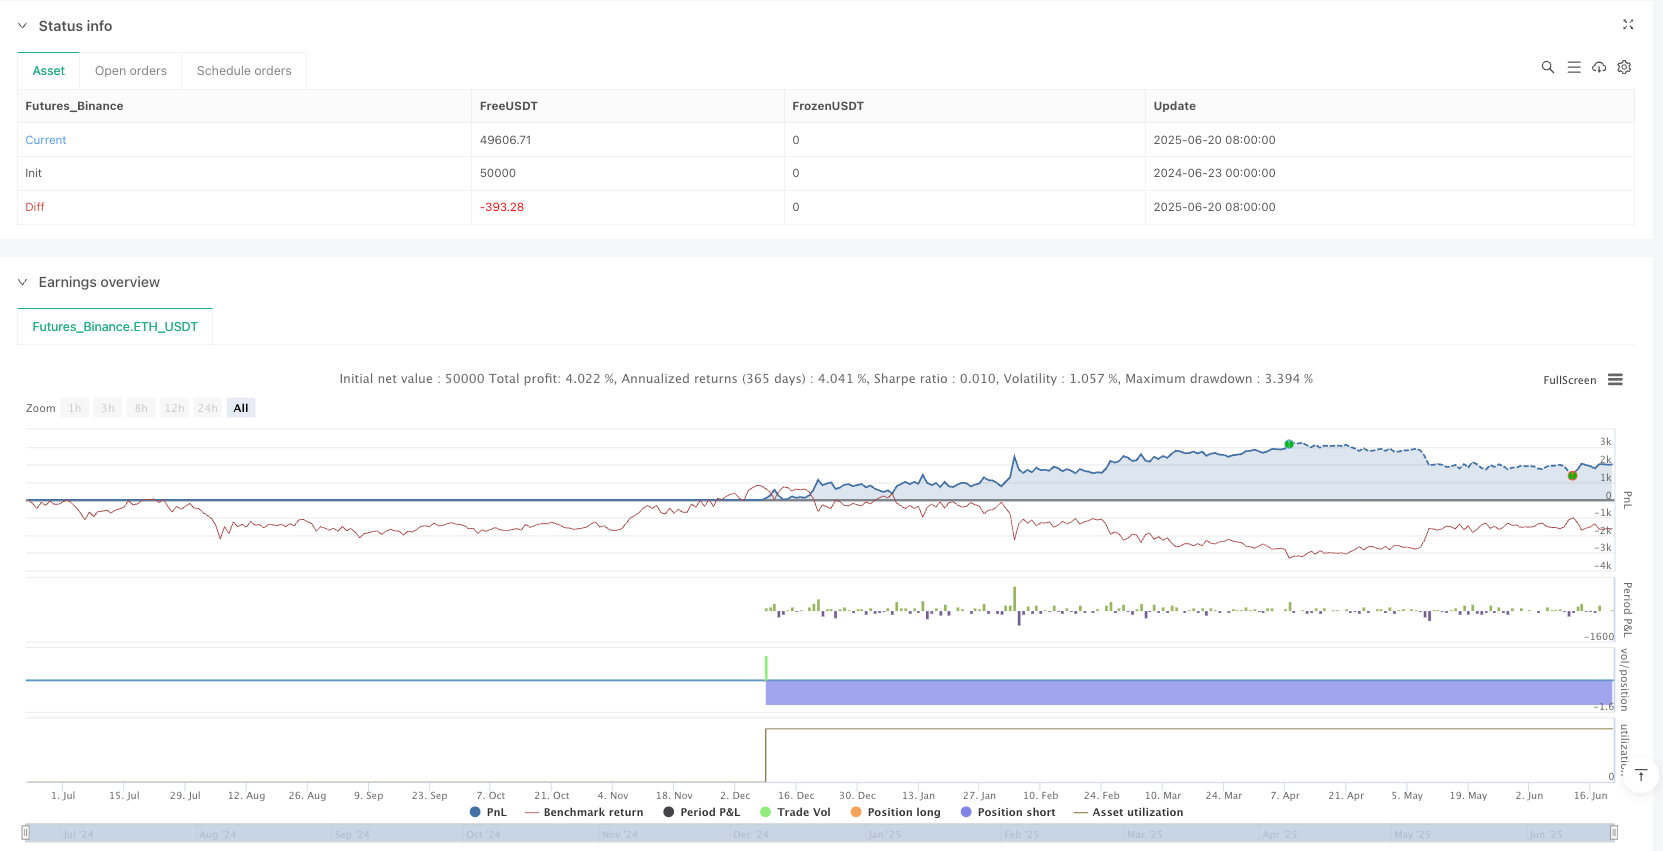The width and height of the screenshot is (1663, 851).
Task: Select the All zoom range button
Action: [241, 408]
